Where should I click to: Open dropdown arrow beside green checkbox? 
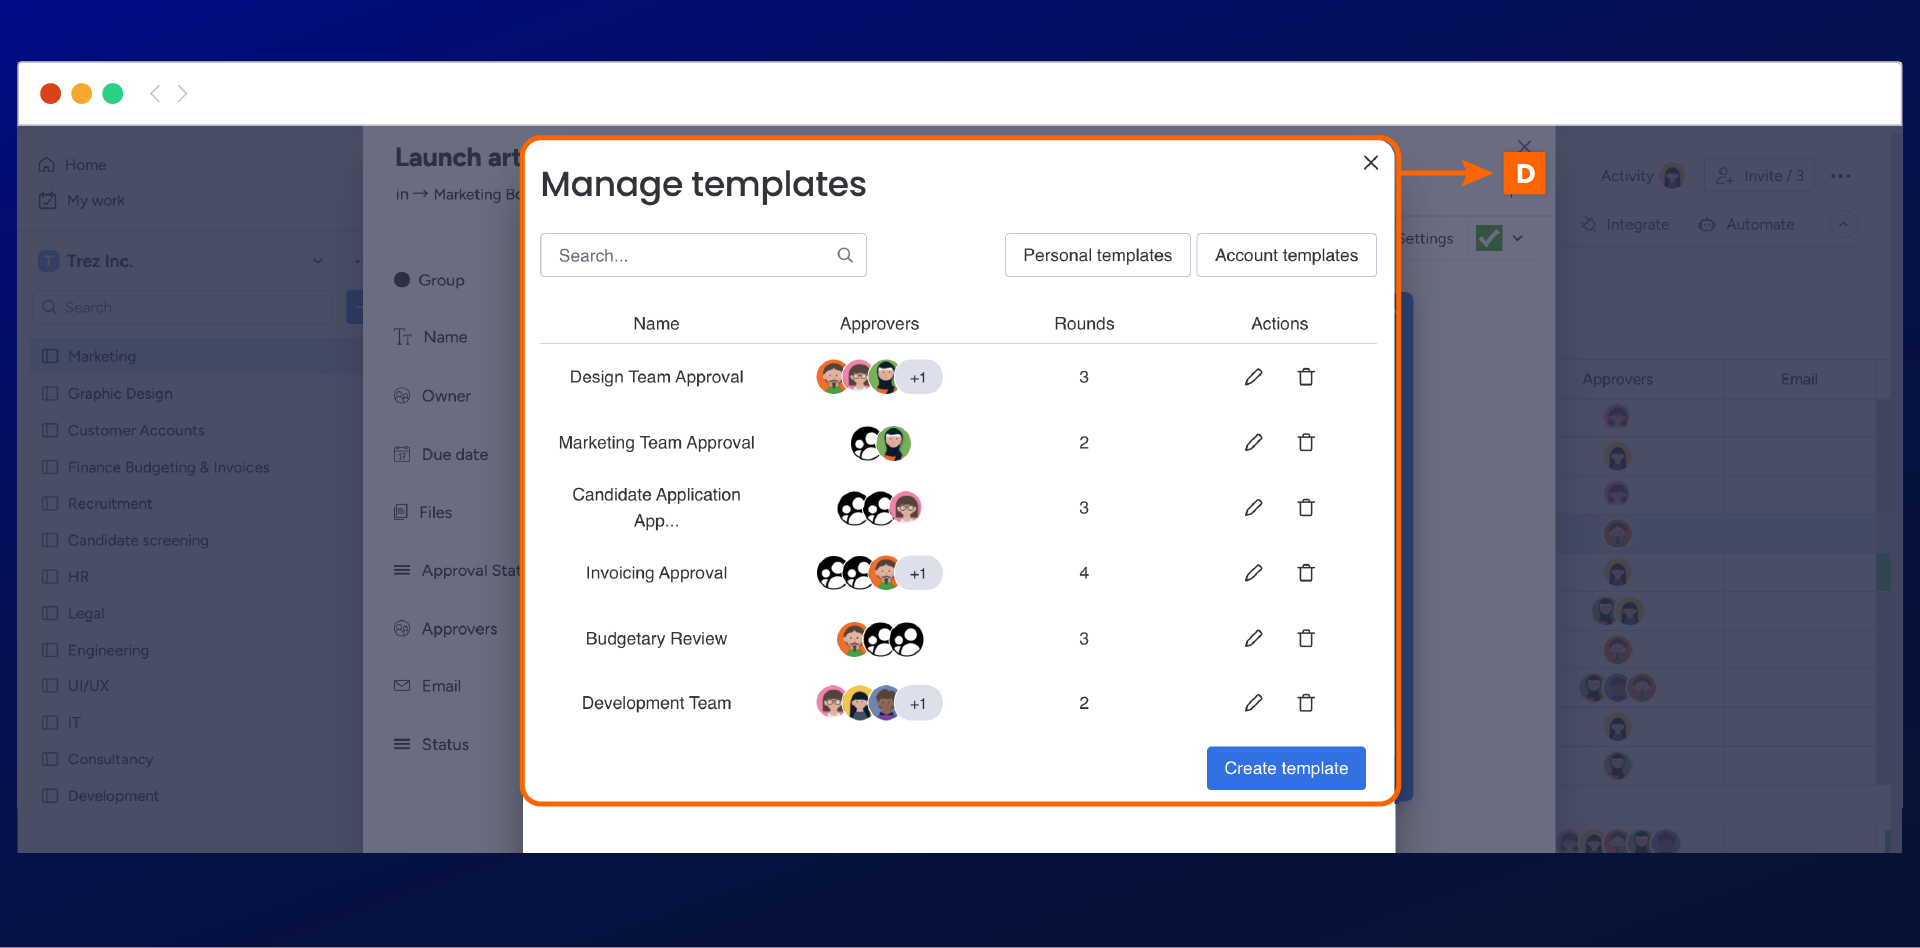tap(1518, 238)
